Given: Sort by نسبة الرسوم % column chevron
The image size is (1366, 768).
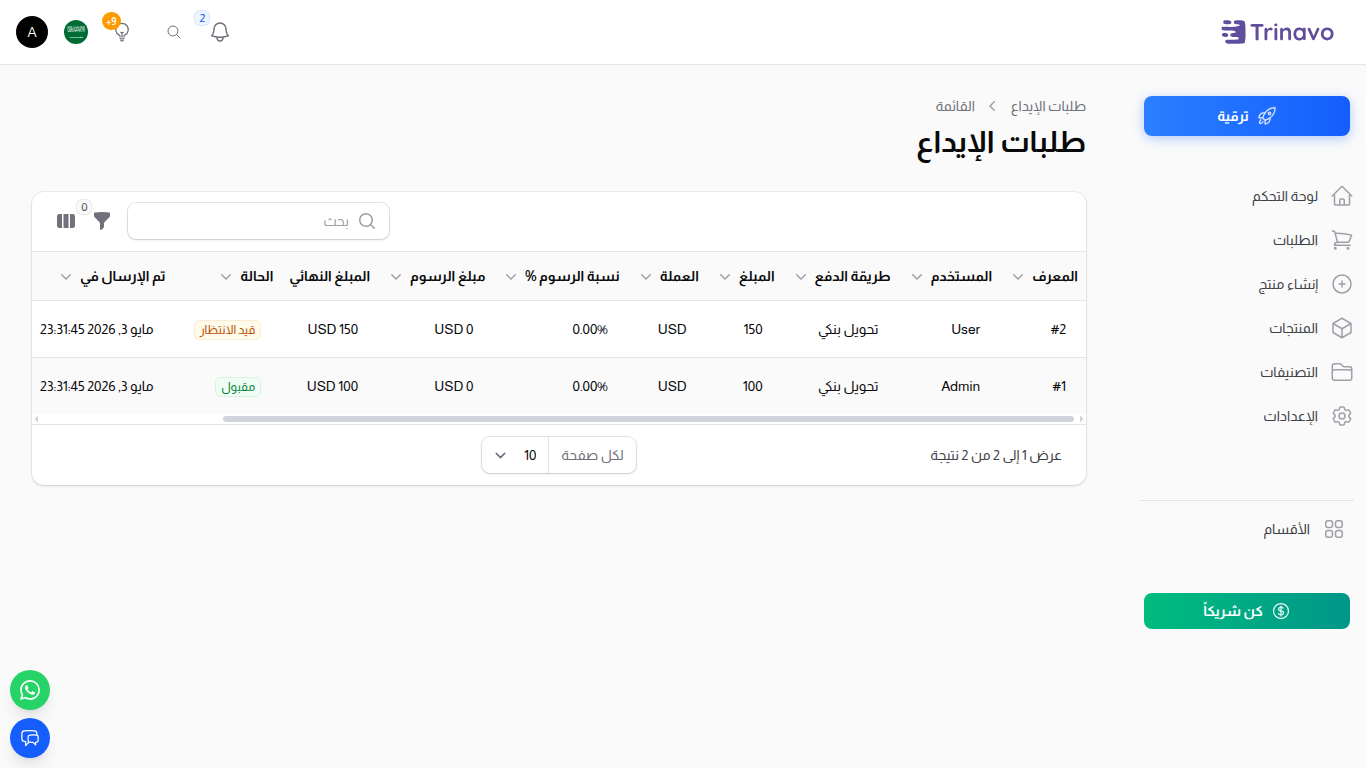Looking at the screenshot, I should tap(510, 277).
